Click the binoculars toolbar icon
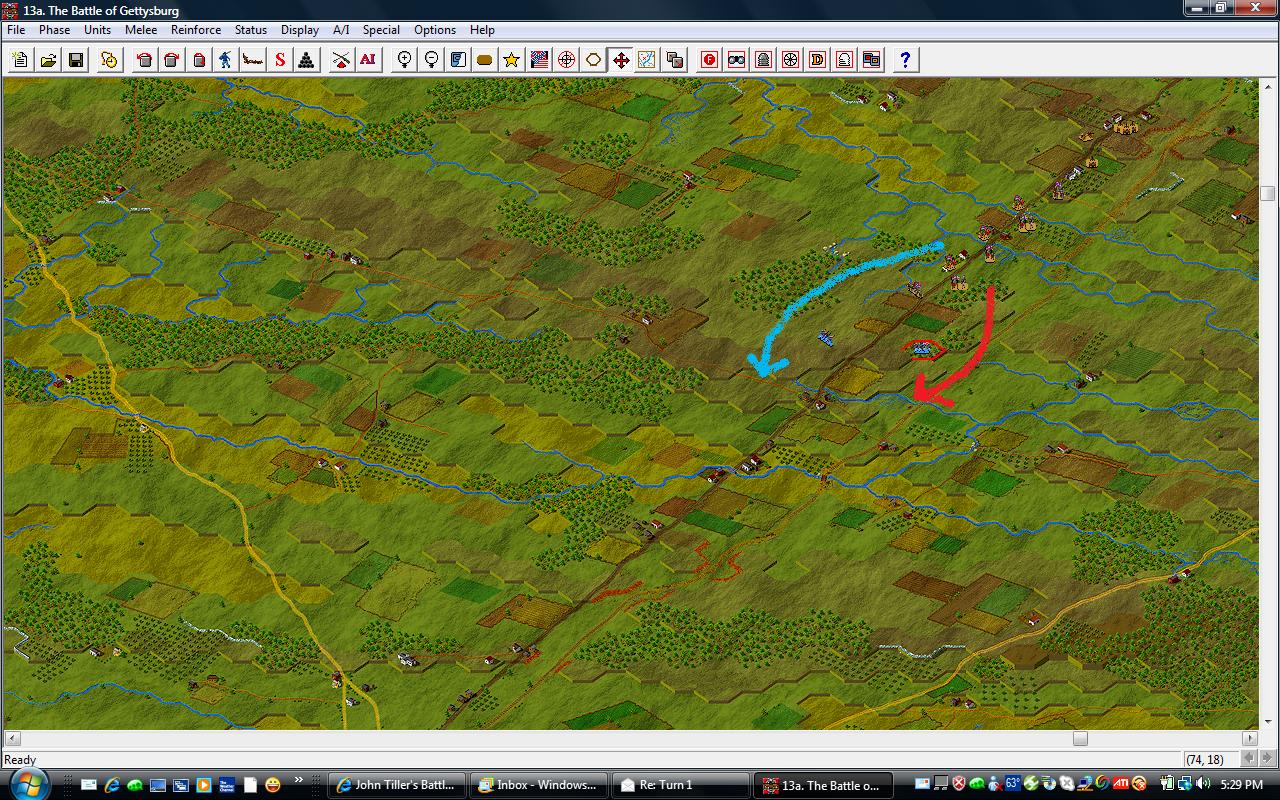This screenshot has height=800, width=1280. coord(737,60)
